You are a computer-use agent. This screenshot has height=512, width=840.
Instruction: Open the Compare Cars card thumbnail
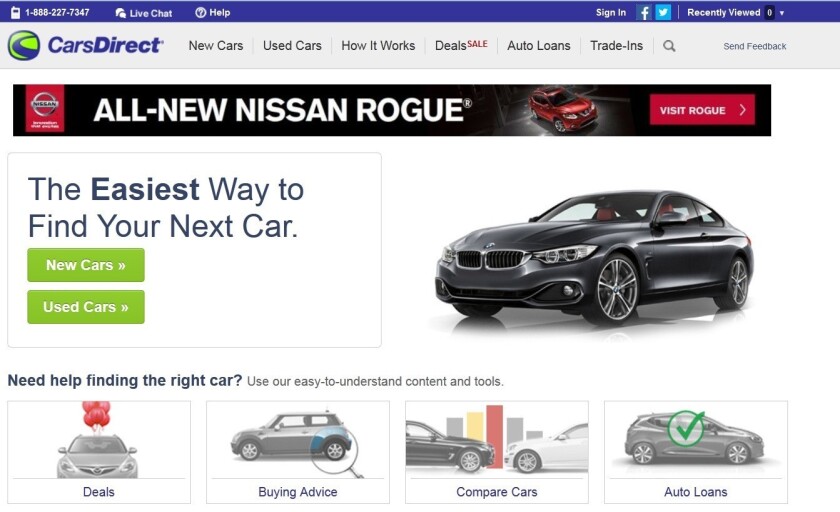click(497, 438)
